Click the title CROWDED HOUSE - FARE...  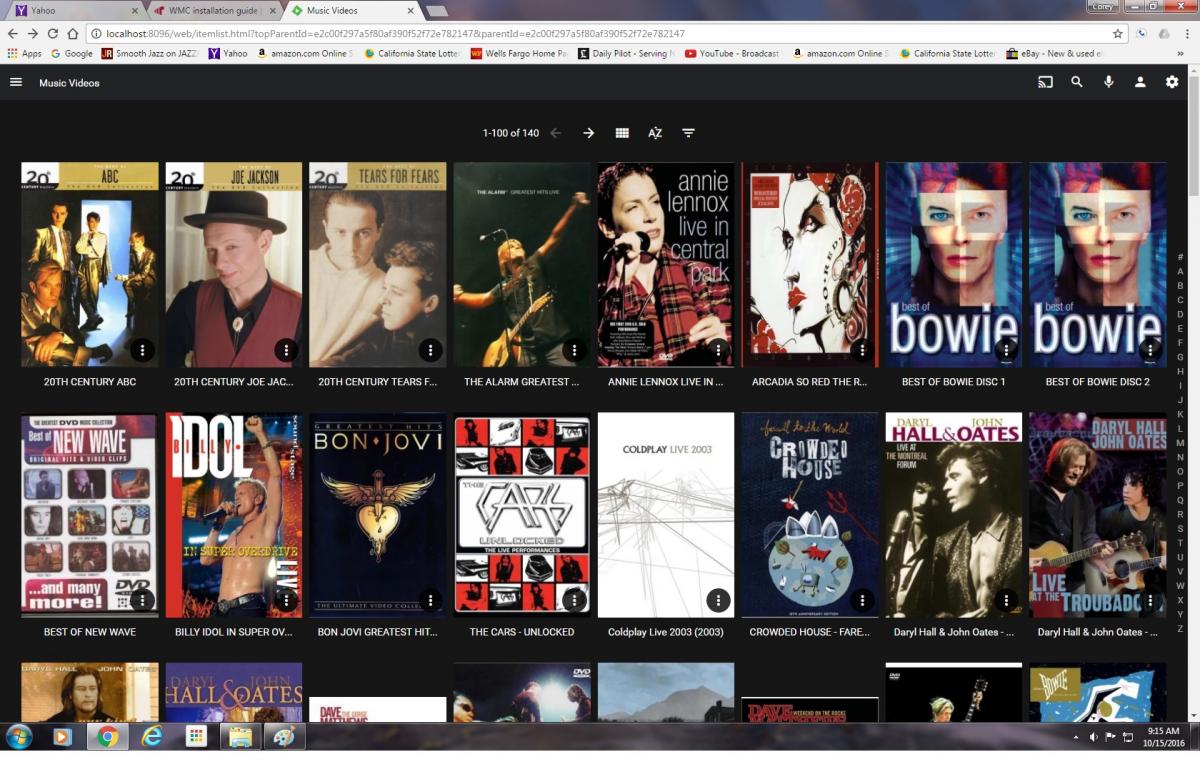(810, 632)
